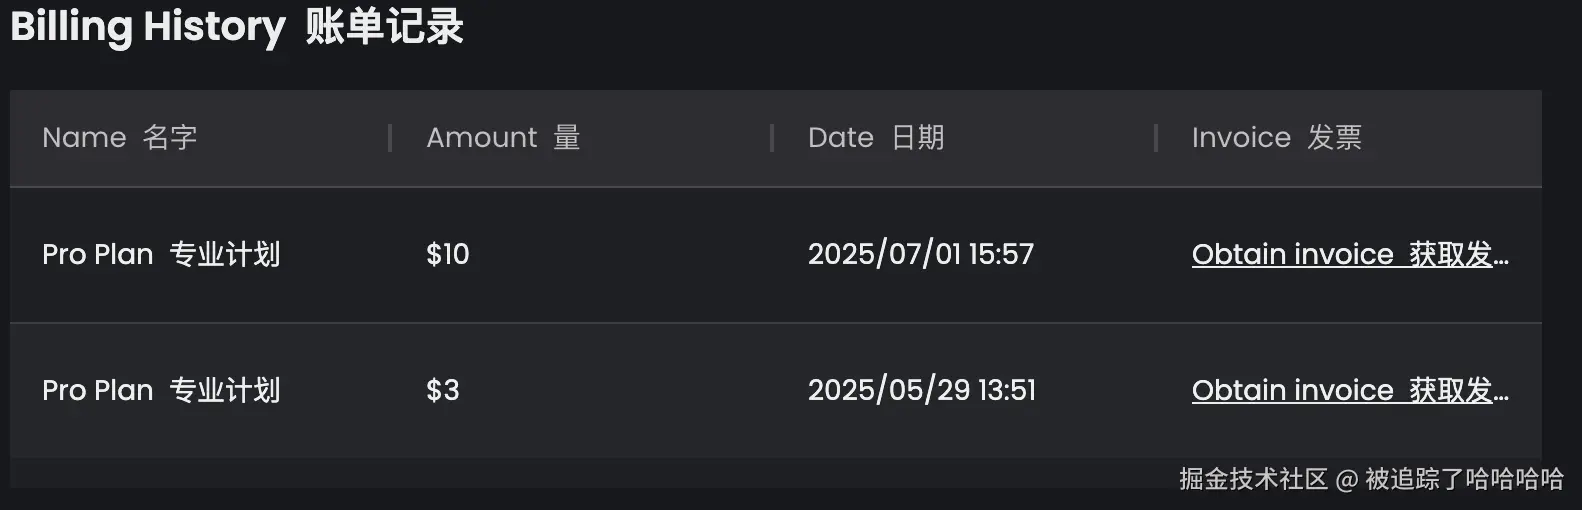Click the divider between Name and Amount columns
This screenshot has height=510, width=1582.
point(390,138)
